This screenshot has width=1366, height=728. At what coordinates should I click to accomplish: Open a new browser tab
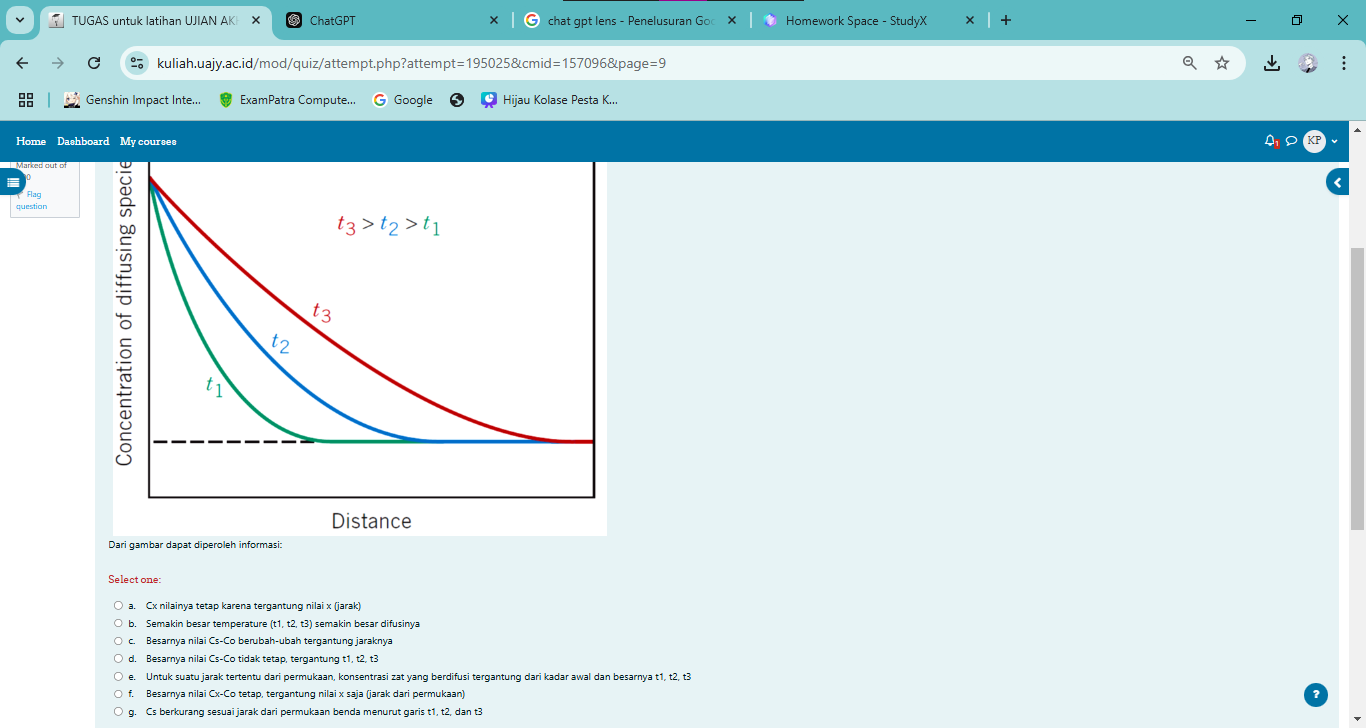pyautogui.click(x=1005, y=20)
